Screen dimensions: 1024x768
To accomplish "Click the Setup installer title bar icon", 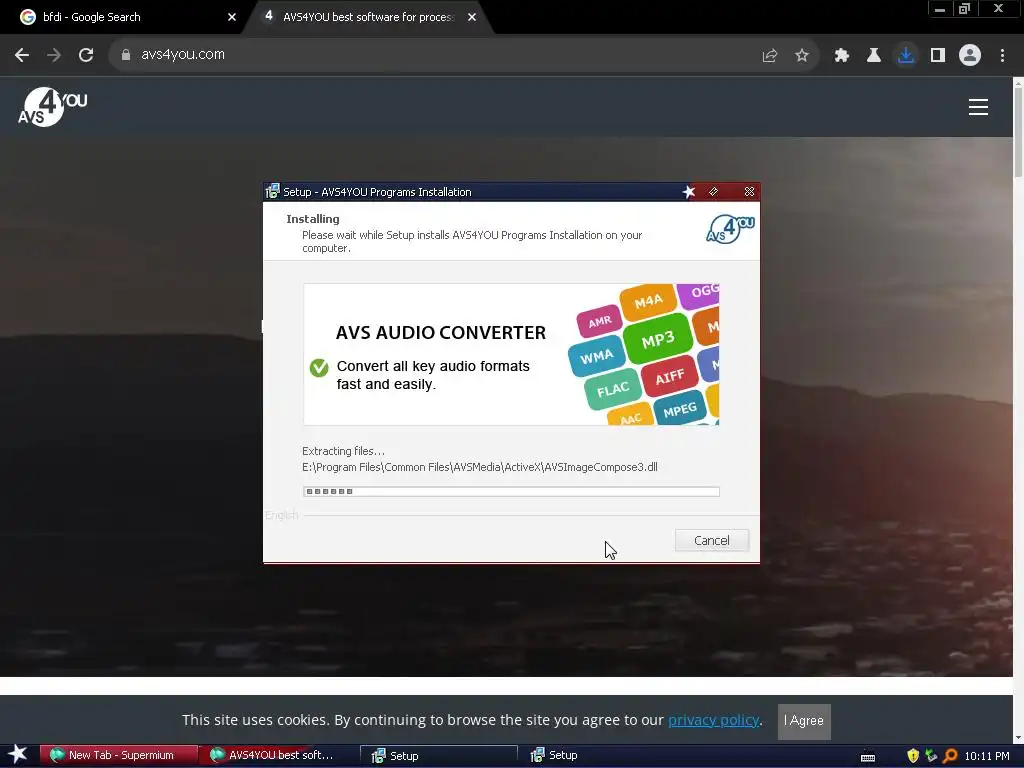I will [272, 192].
